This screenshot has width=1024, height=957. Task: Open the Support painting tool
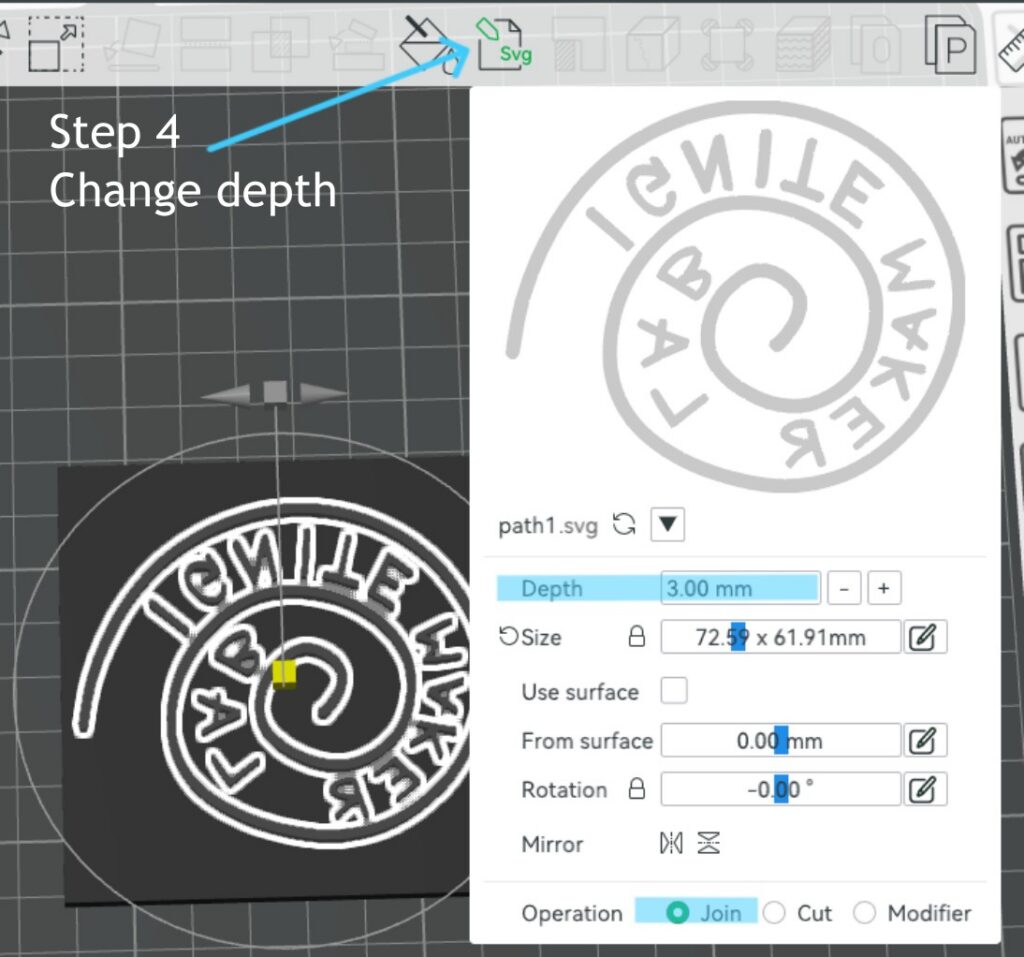click(x=357, y=44)
